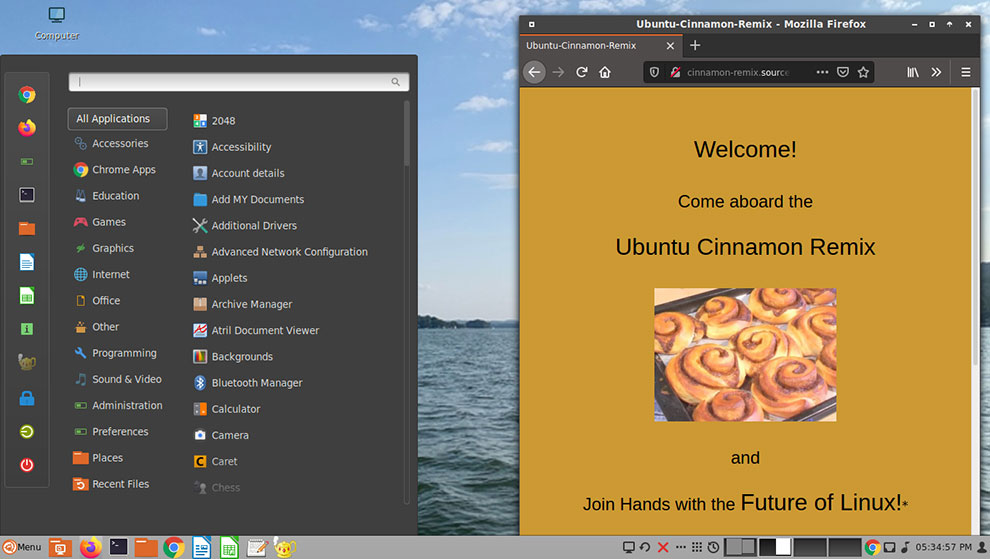990x559 pixels.
Task: Click the menu search input field
Action: point(239,82)
